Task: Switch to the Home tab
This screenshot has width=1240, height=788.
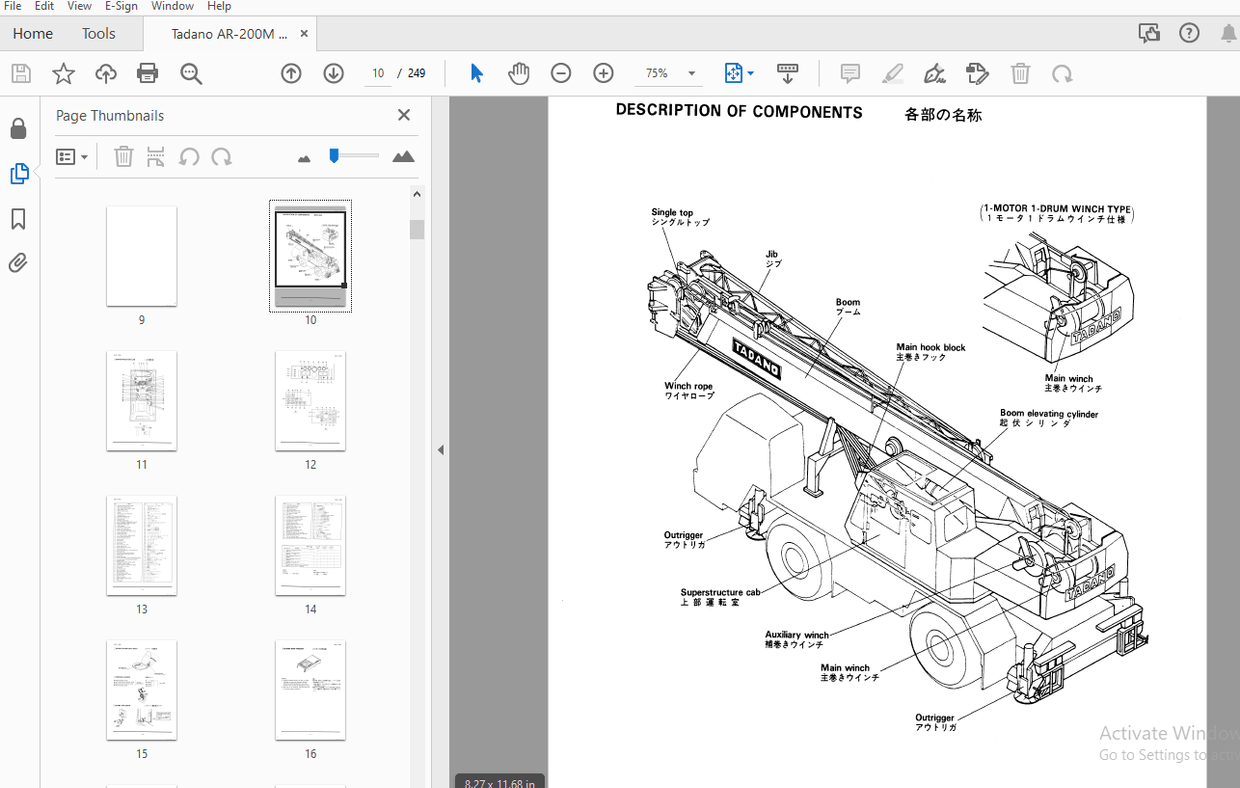Action: 32,33
